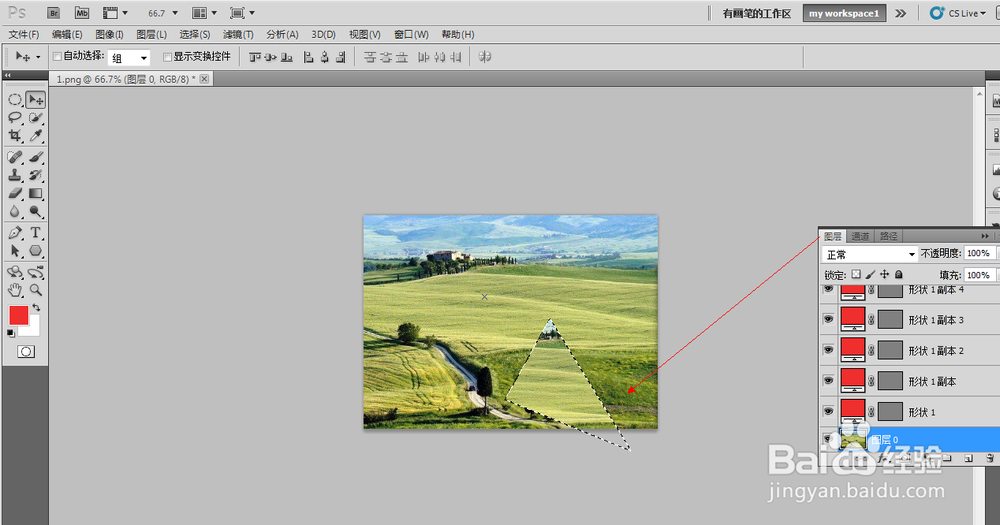Switch to the 通道 tab
The image size is (1000, 525).
coord(860,236)
